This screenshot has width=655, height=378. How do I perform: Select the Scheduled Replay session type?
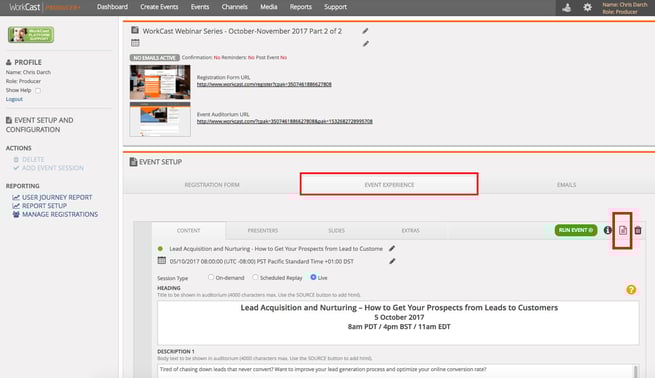(x=255, y=277)
